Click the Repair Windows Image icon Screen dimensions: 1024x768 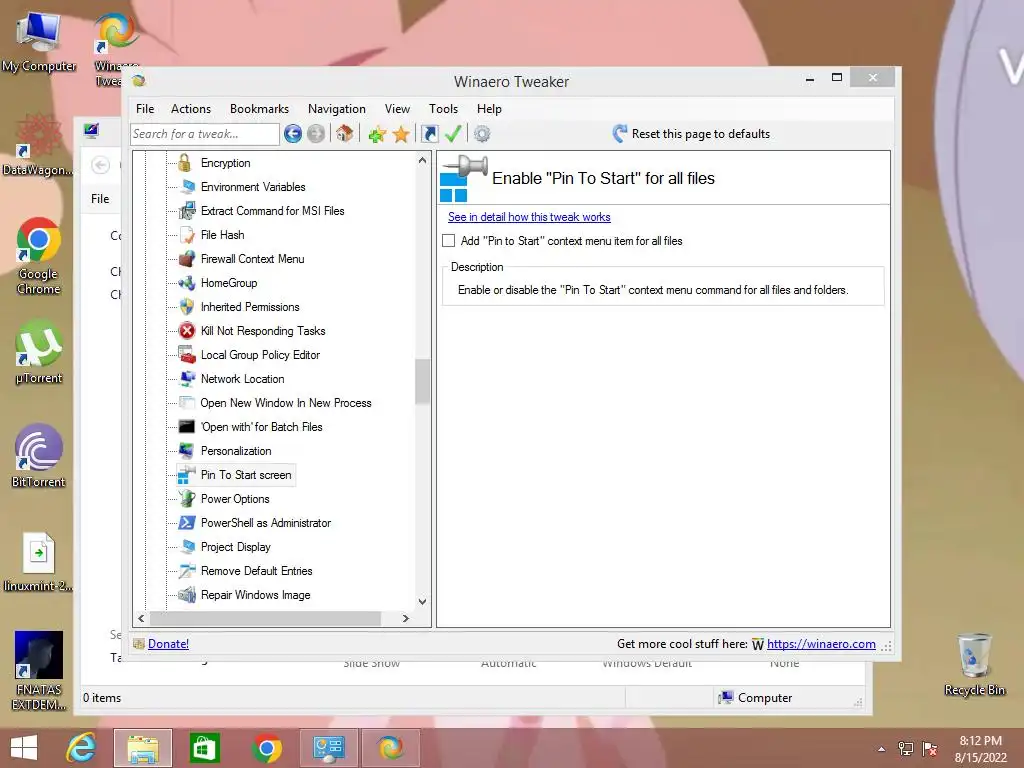click(x=187, y=595)
